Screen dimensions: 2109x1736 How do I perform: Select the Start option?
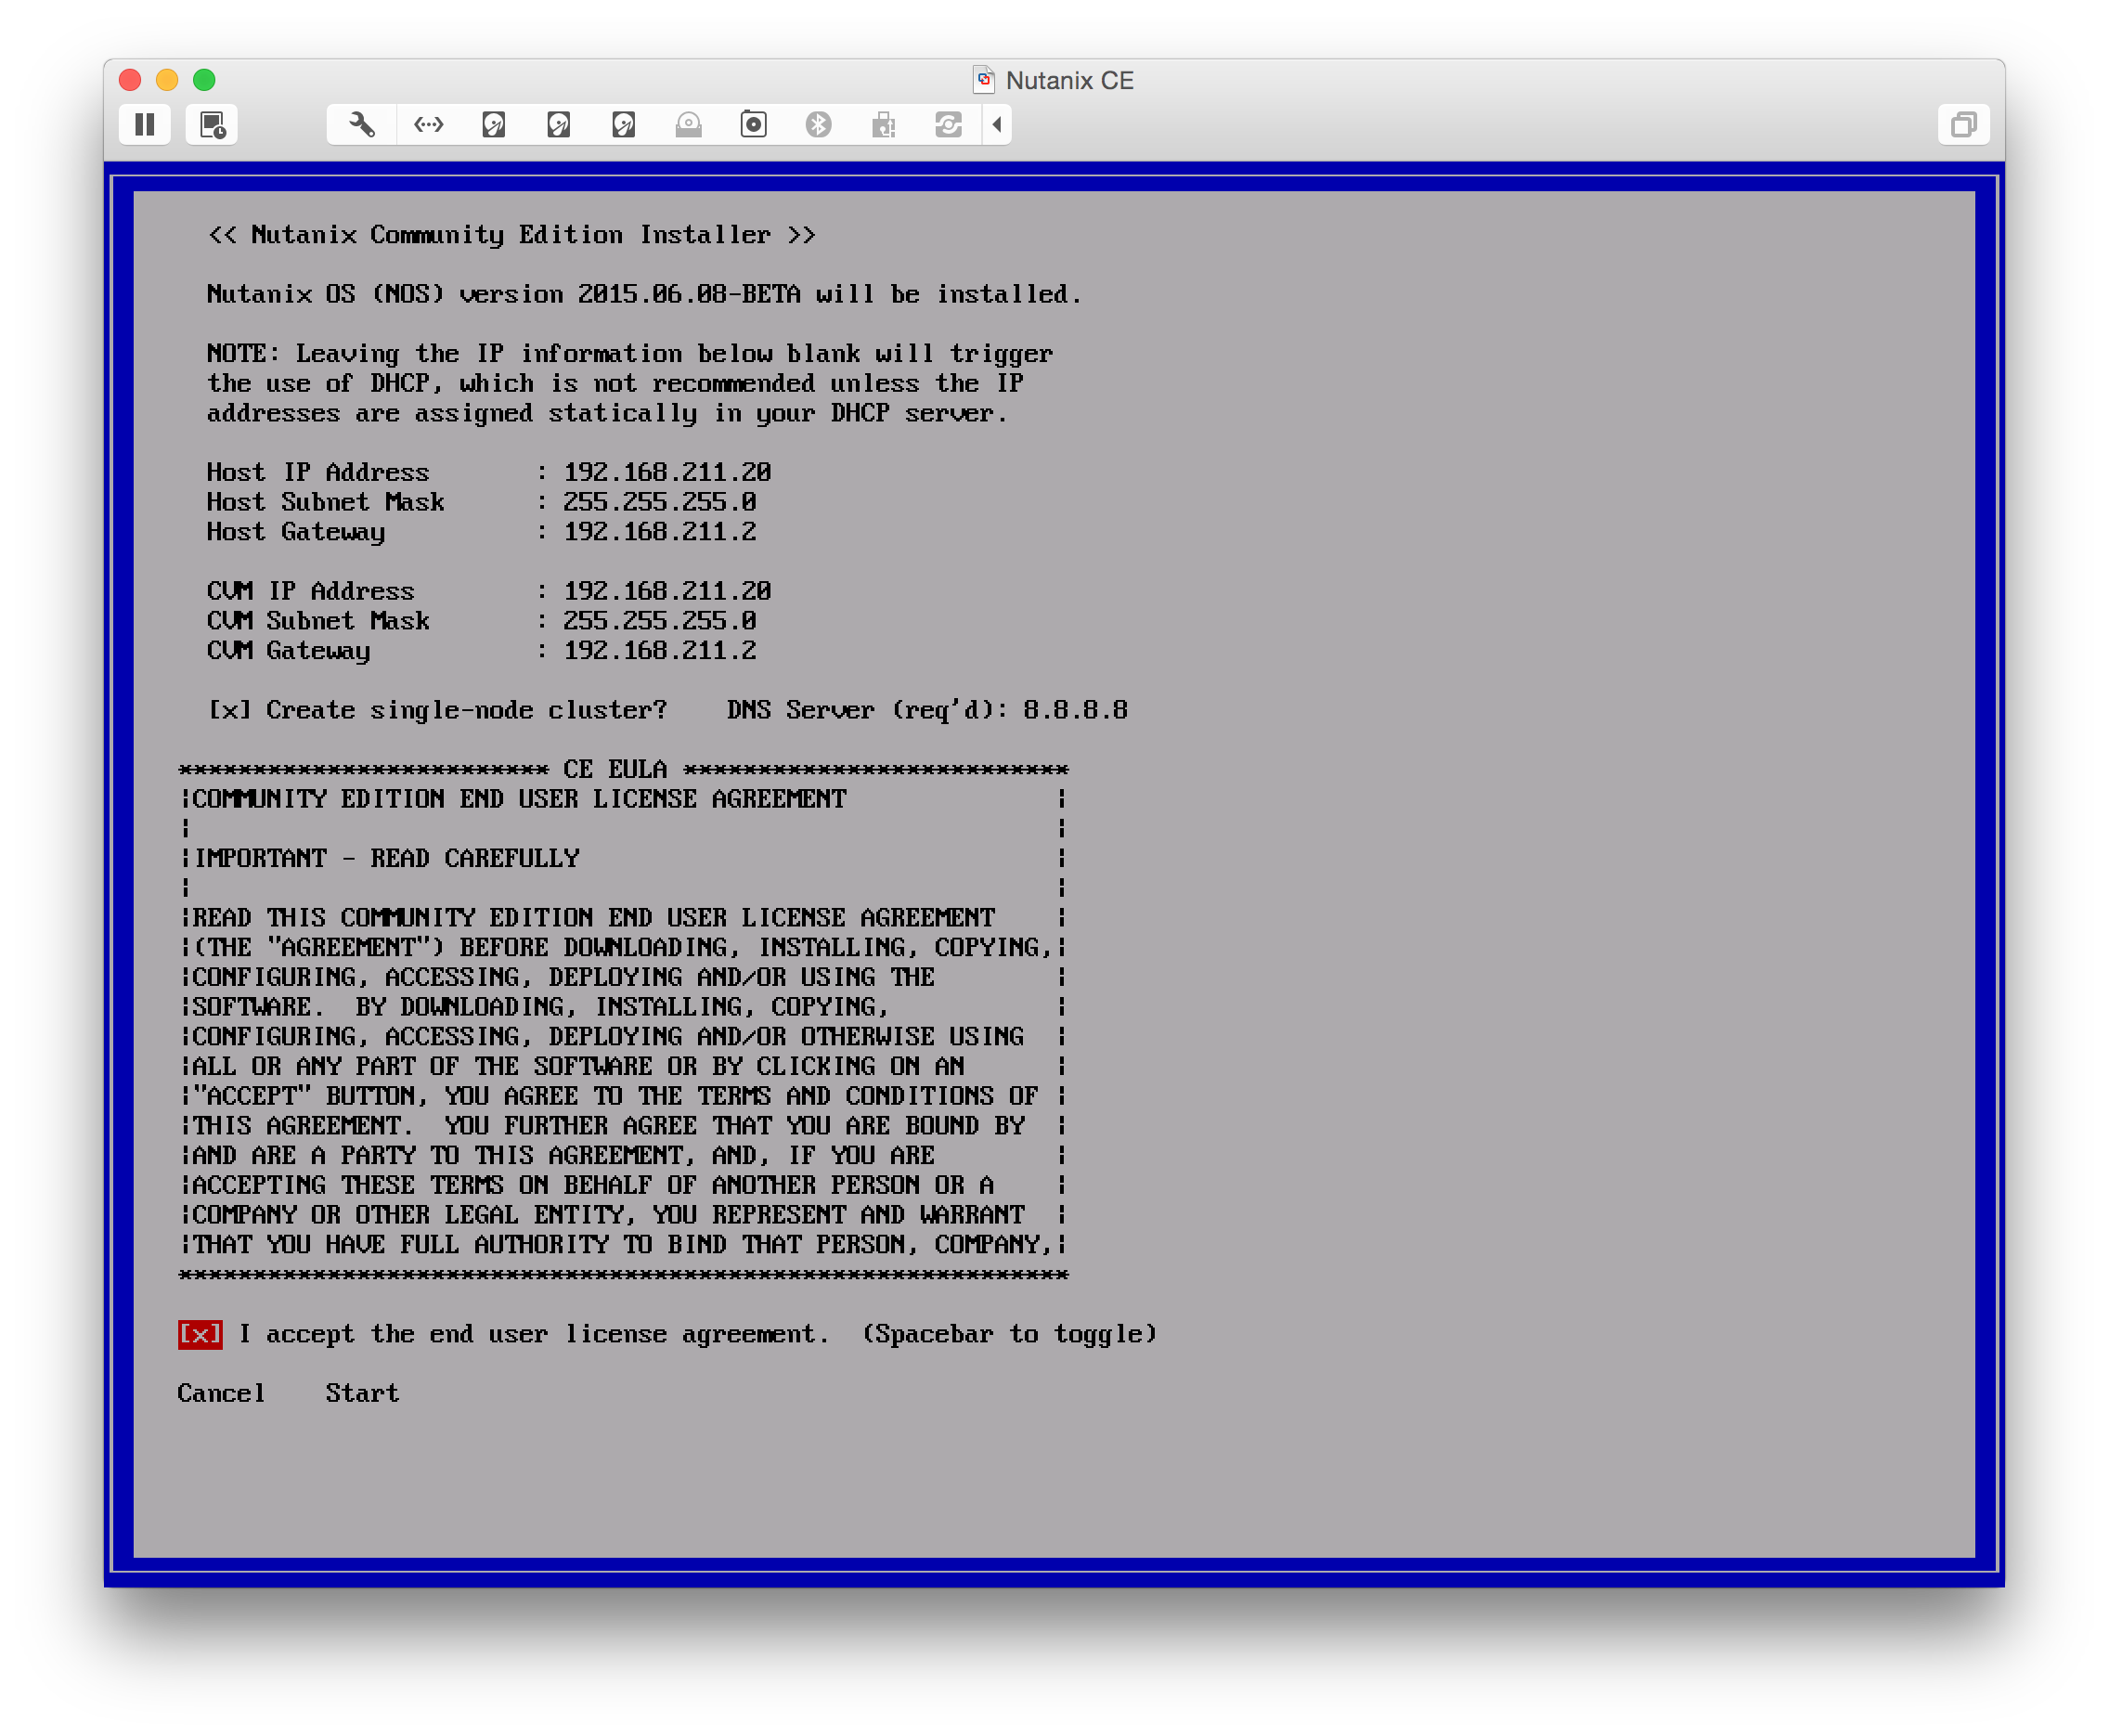pos(362,1393)
